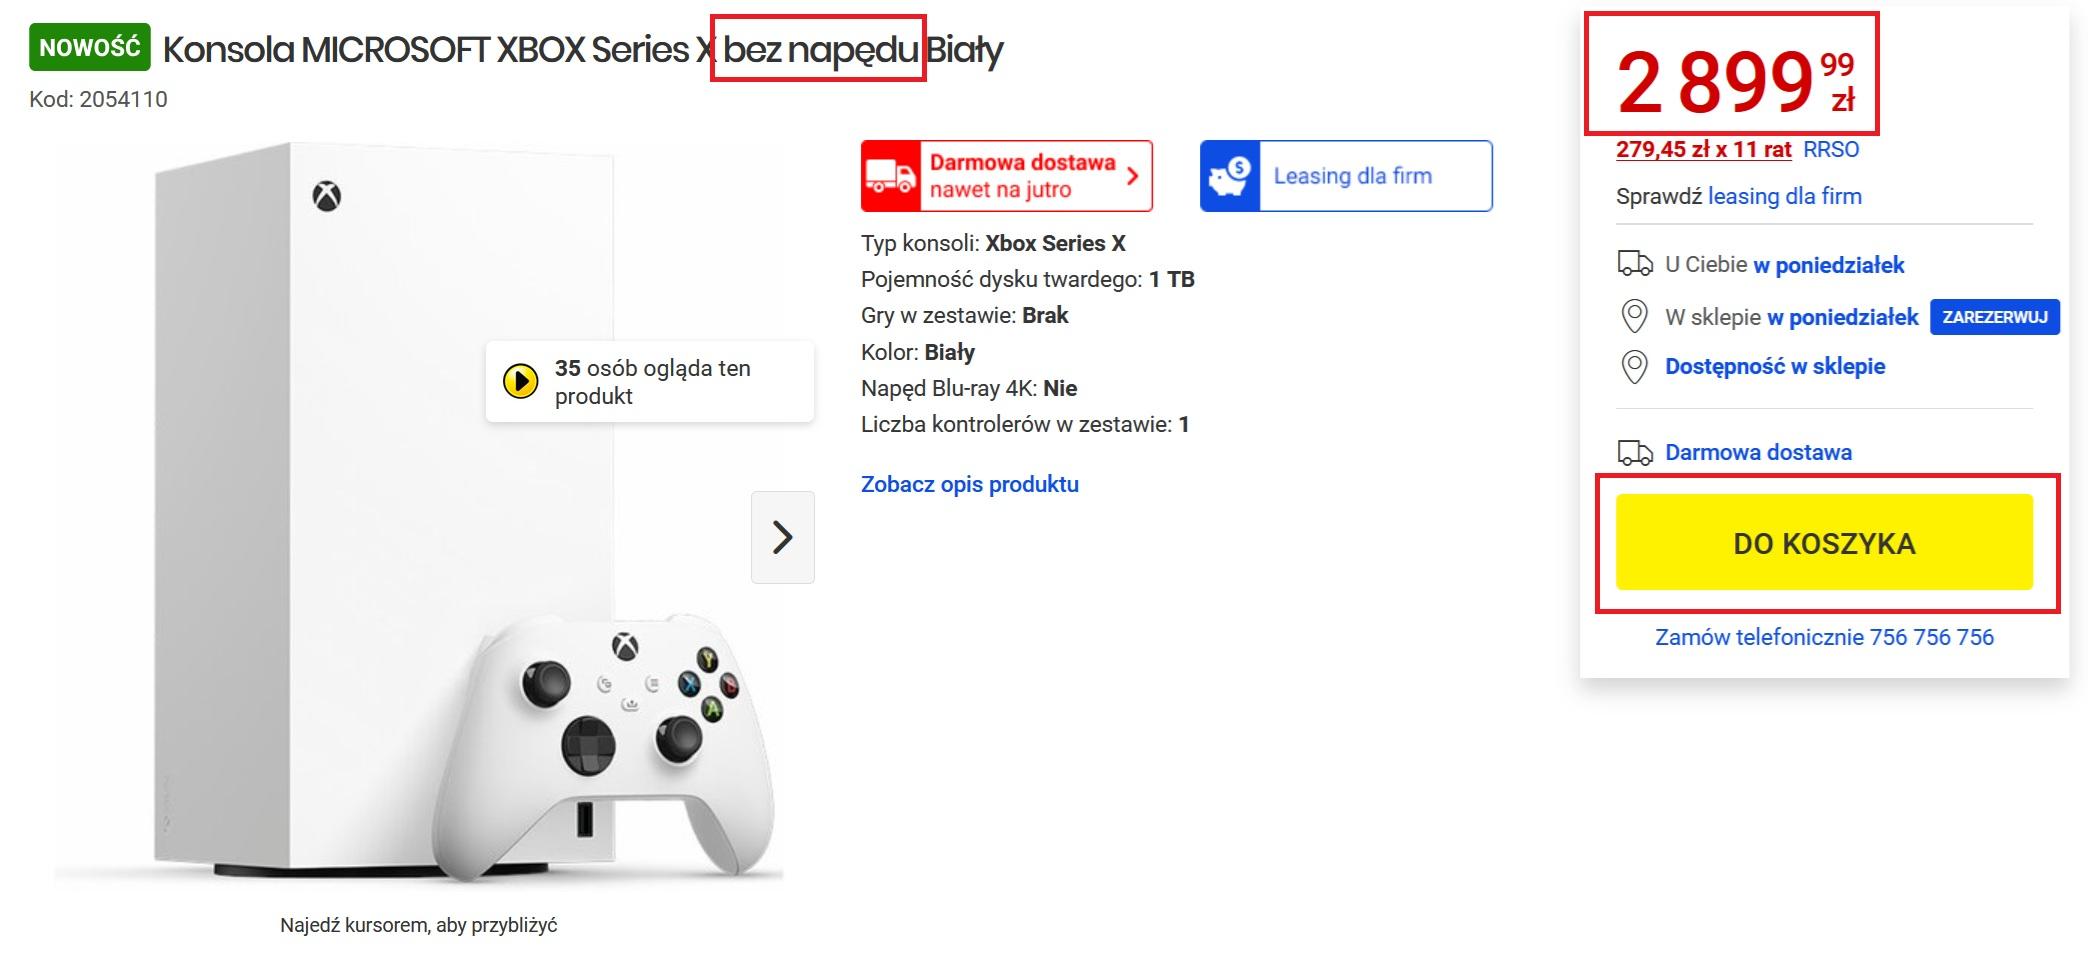2088x956 pixels.
Task: Click the location pin beside Dostępność w sklepie
Action: [x=1634, y=367]
